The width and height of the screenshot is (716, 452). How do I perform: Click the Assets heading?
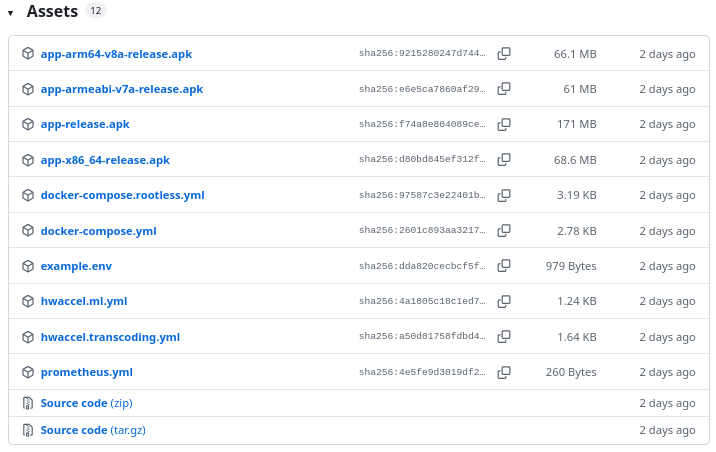[x=52, y=11]
